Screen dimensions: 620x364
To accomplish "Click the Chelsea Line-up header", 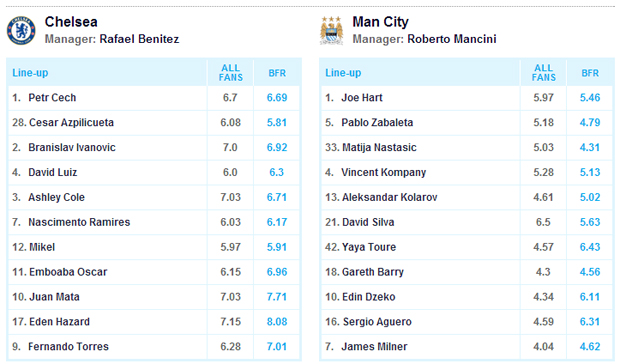I will 30,73.
